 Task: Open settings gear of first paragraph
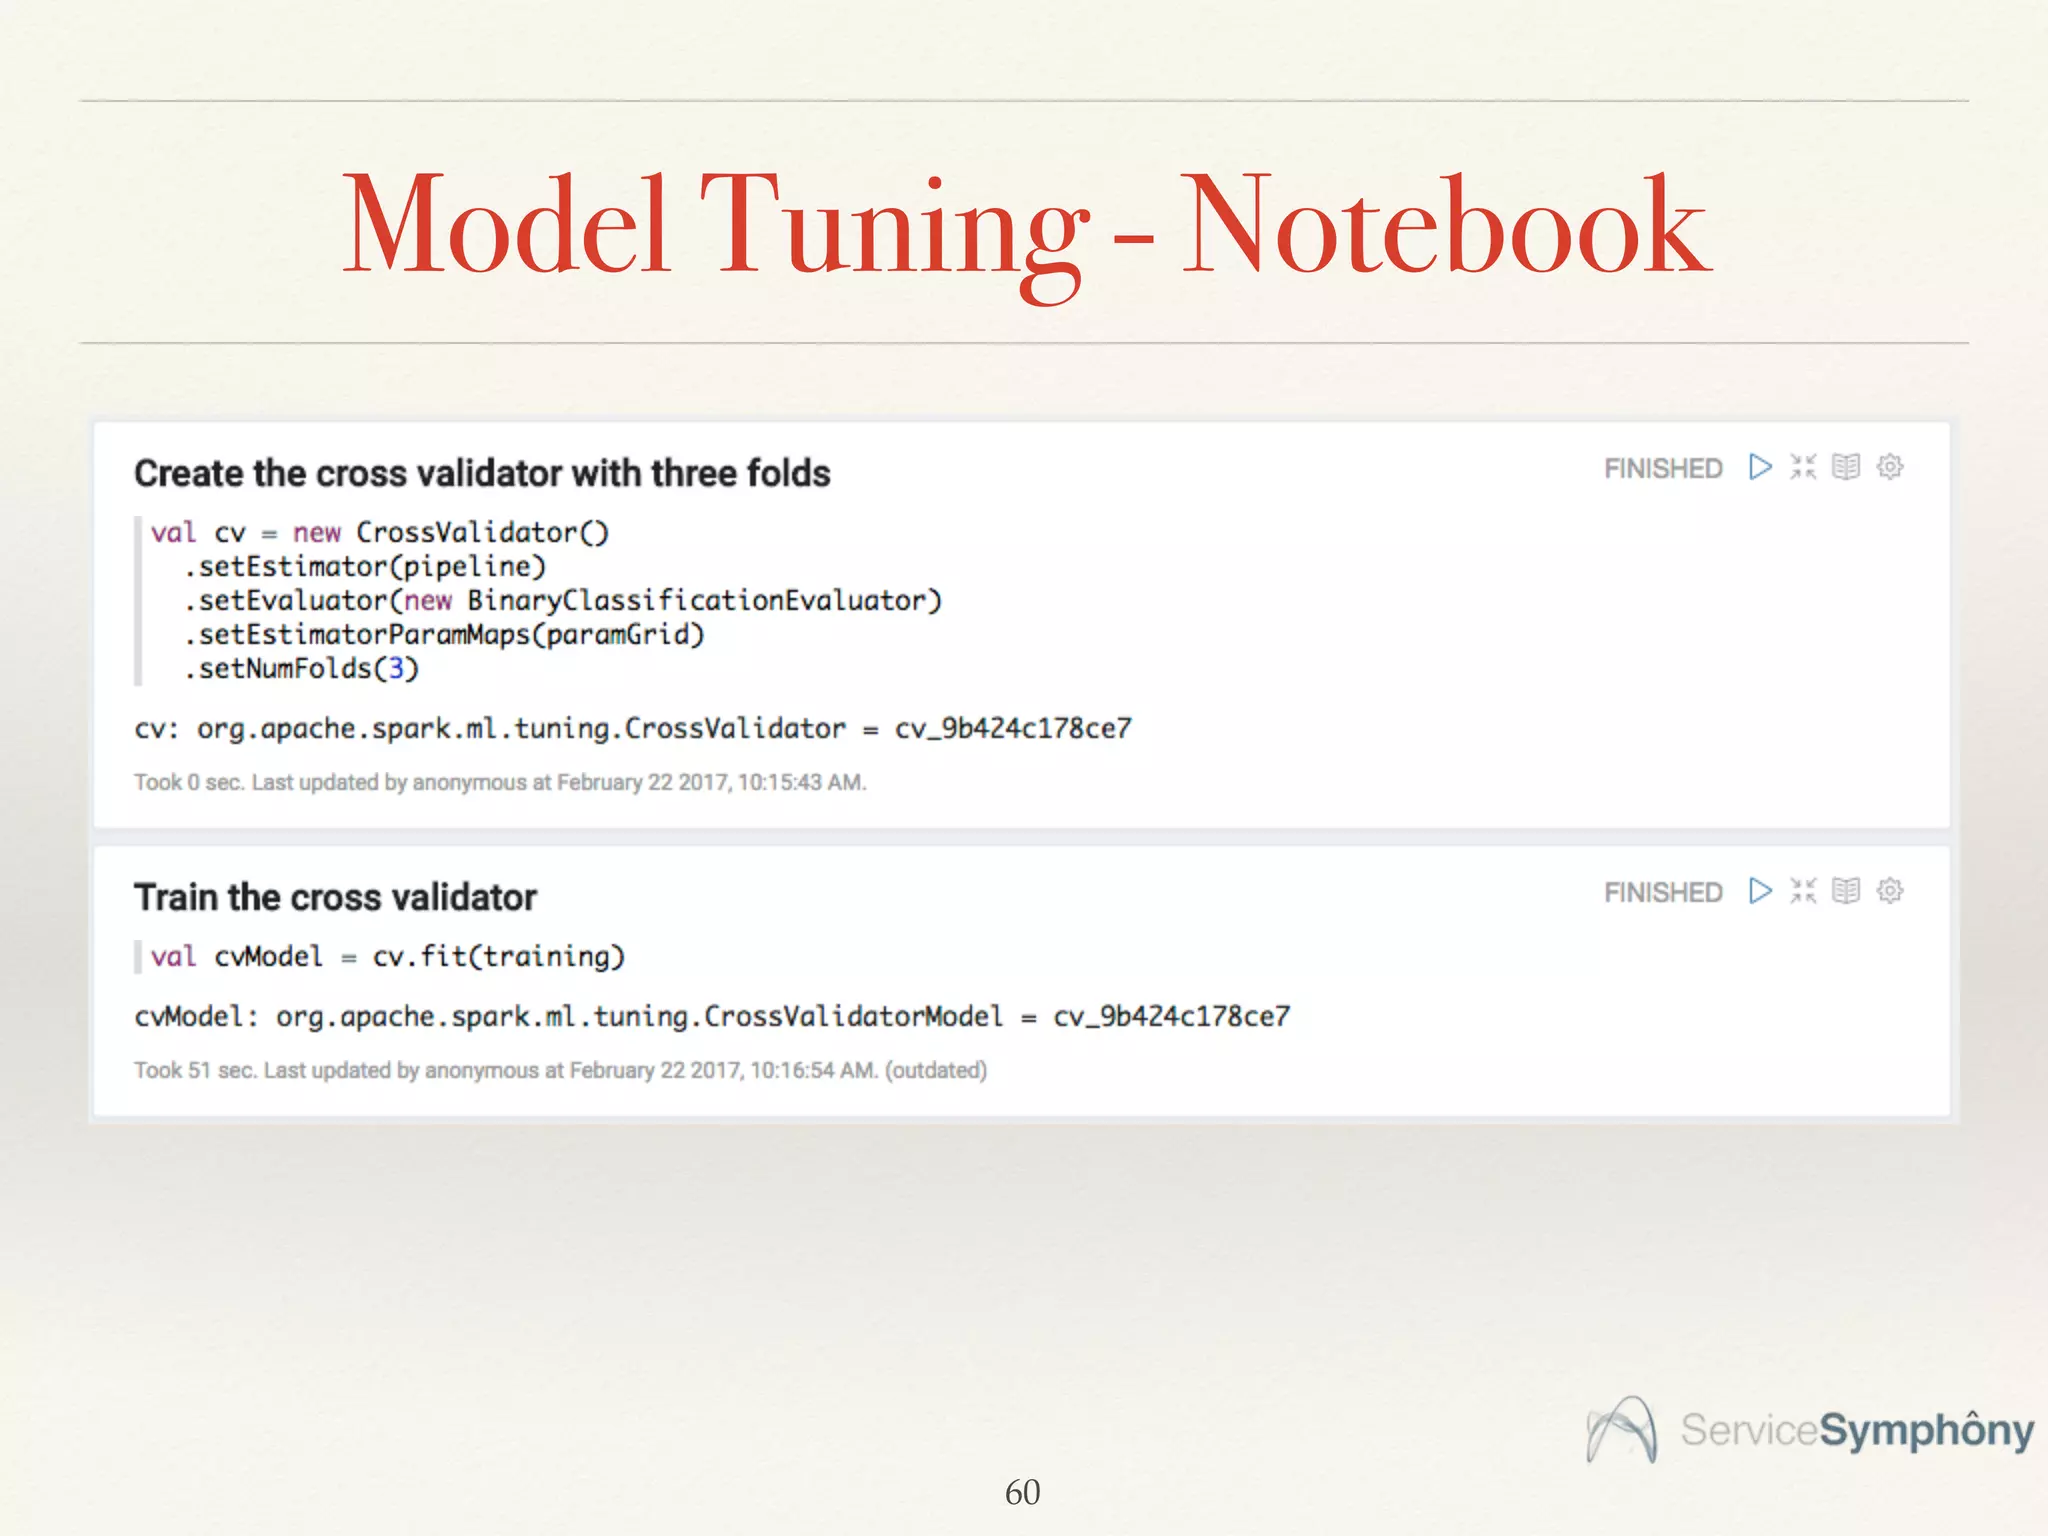click(x=1890, y=467)
